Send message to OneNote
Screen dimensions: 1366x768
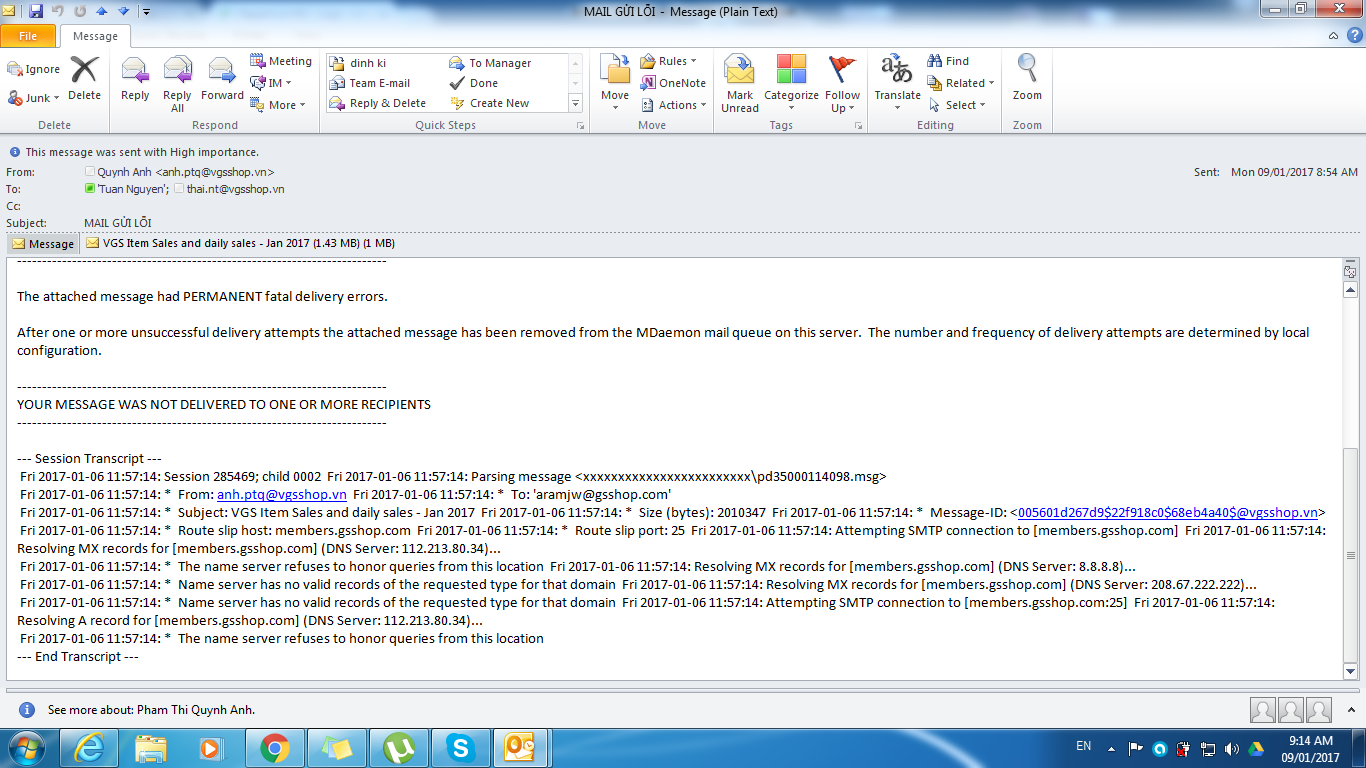(x=673, y=83)
